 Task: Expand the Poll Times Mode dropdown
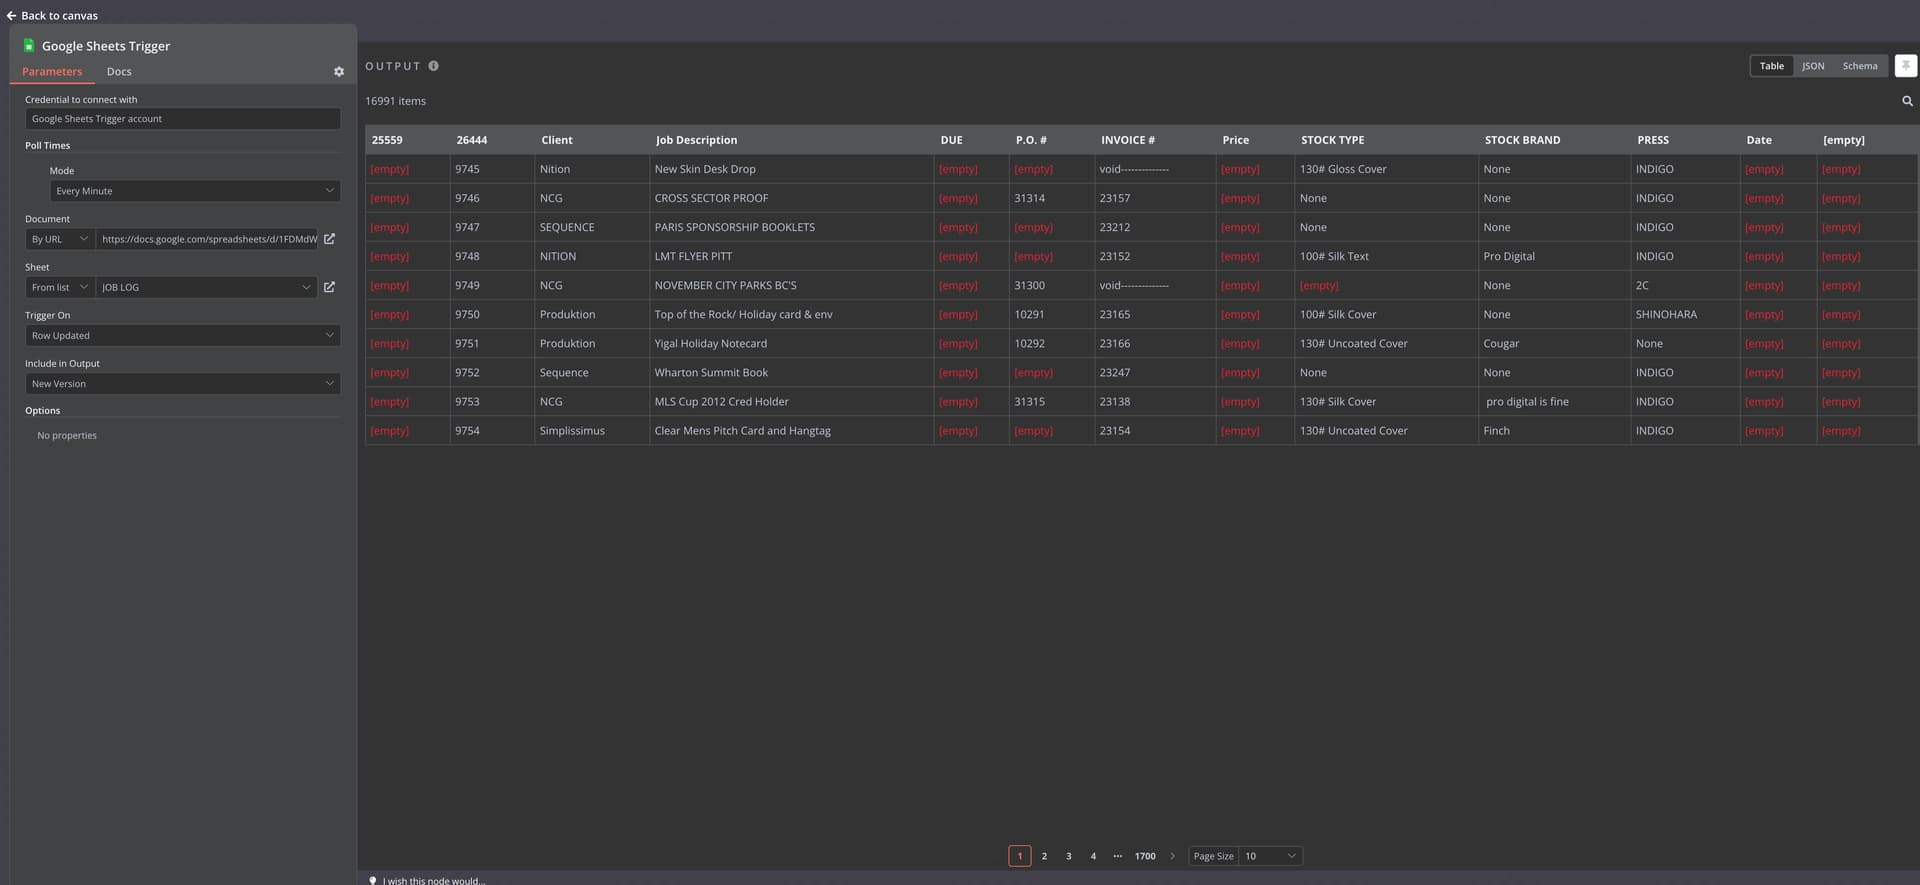point(195,191)
